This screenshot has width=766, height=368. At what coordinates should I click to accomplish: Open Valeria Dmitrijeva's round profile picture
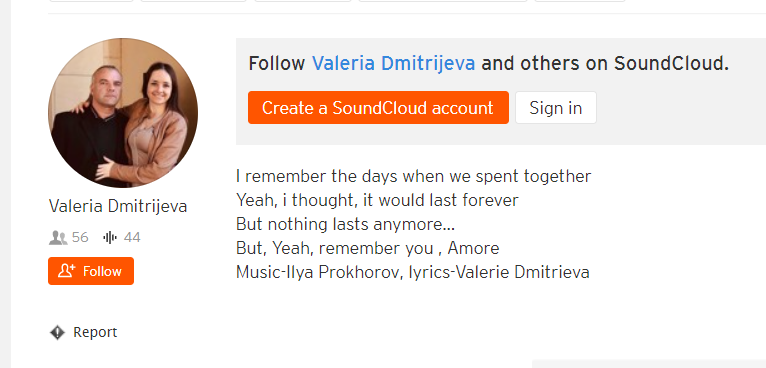(123, 113)
